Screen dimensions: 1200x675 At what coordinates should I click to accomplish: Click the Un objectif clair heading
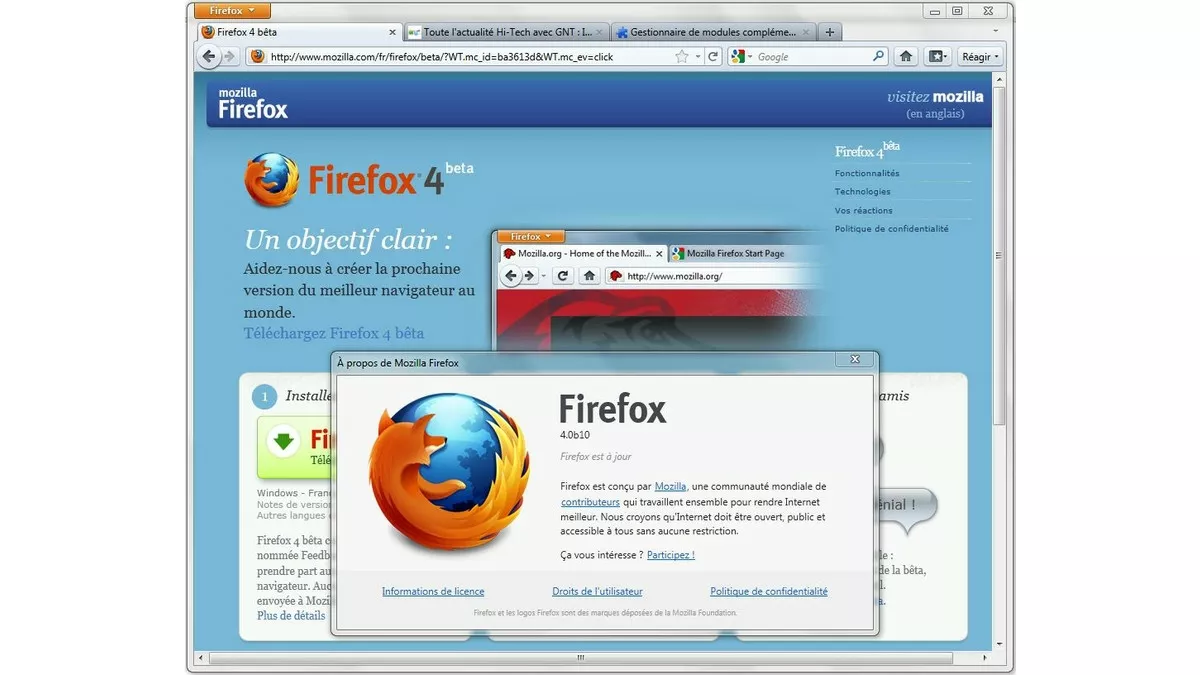coord(348,240)
